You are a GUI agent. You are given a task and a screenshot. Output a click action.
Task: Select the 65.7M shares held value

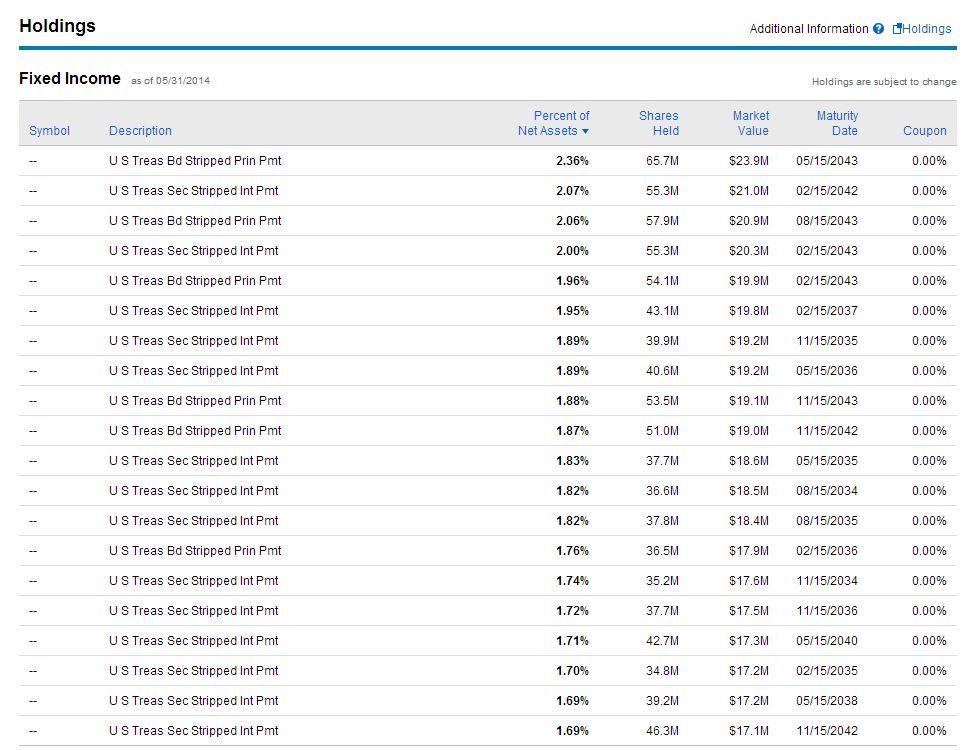662,161
